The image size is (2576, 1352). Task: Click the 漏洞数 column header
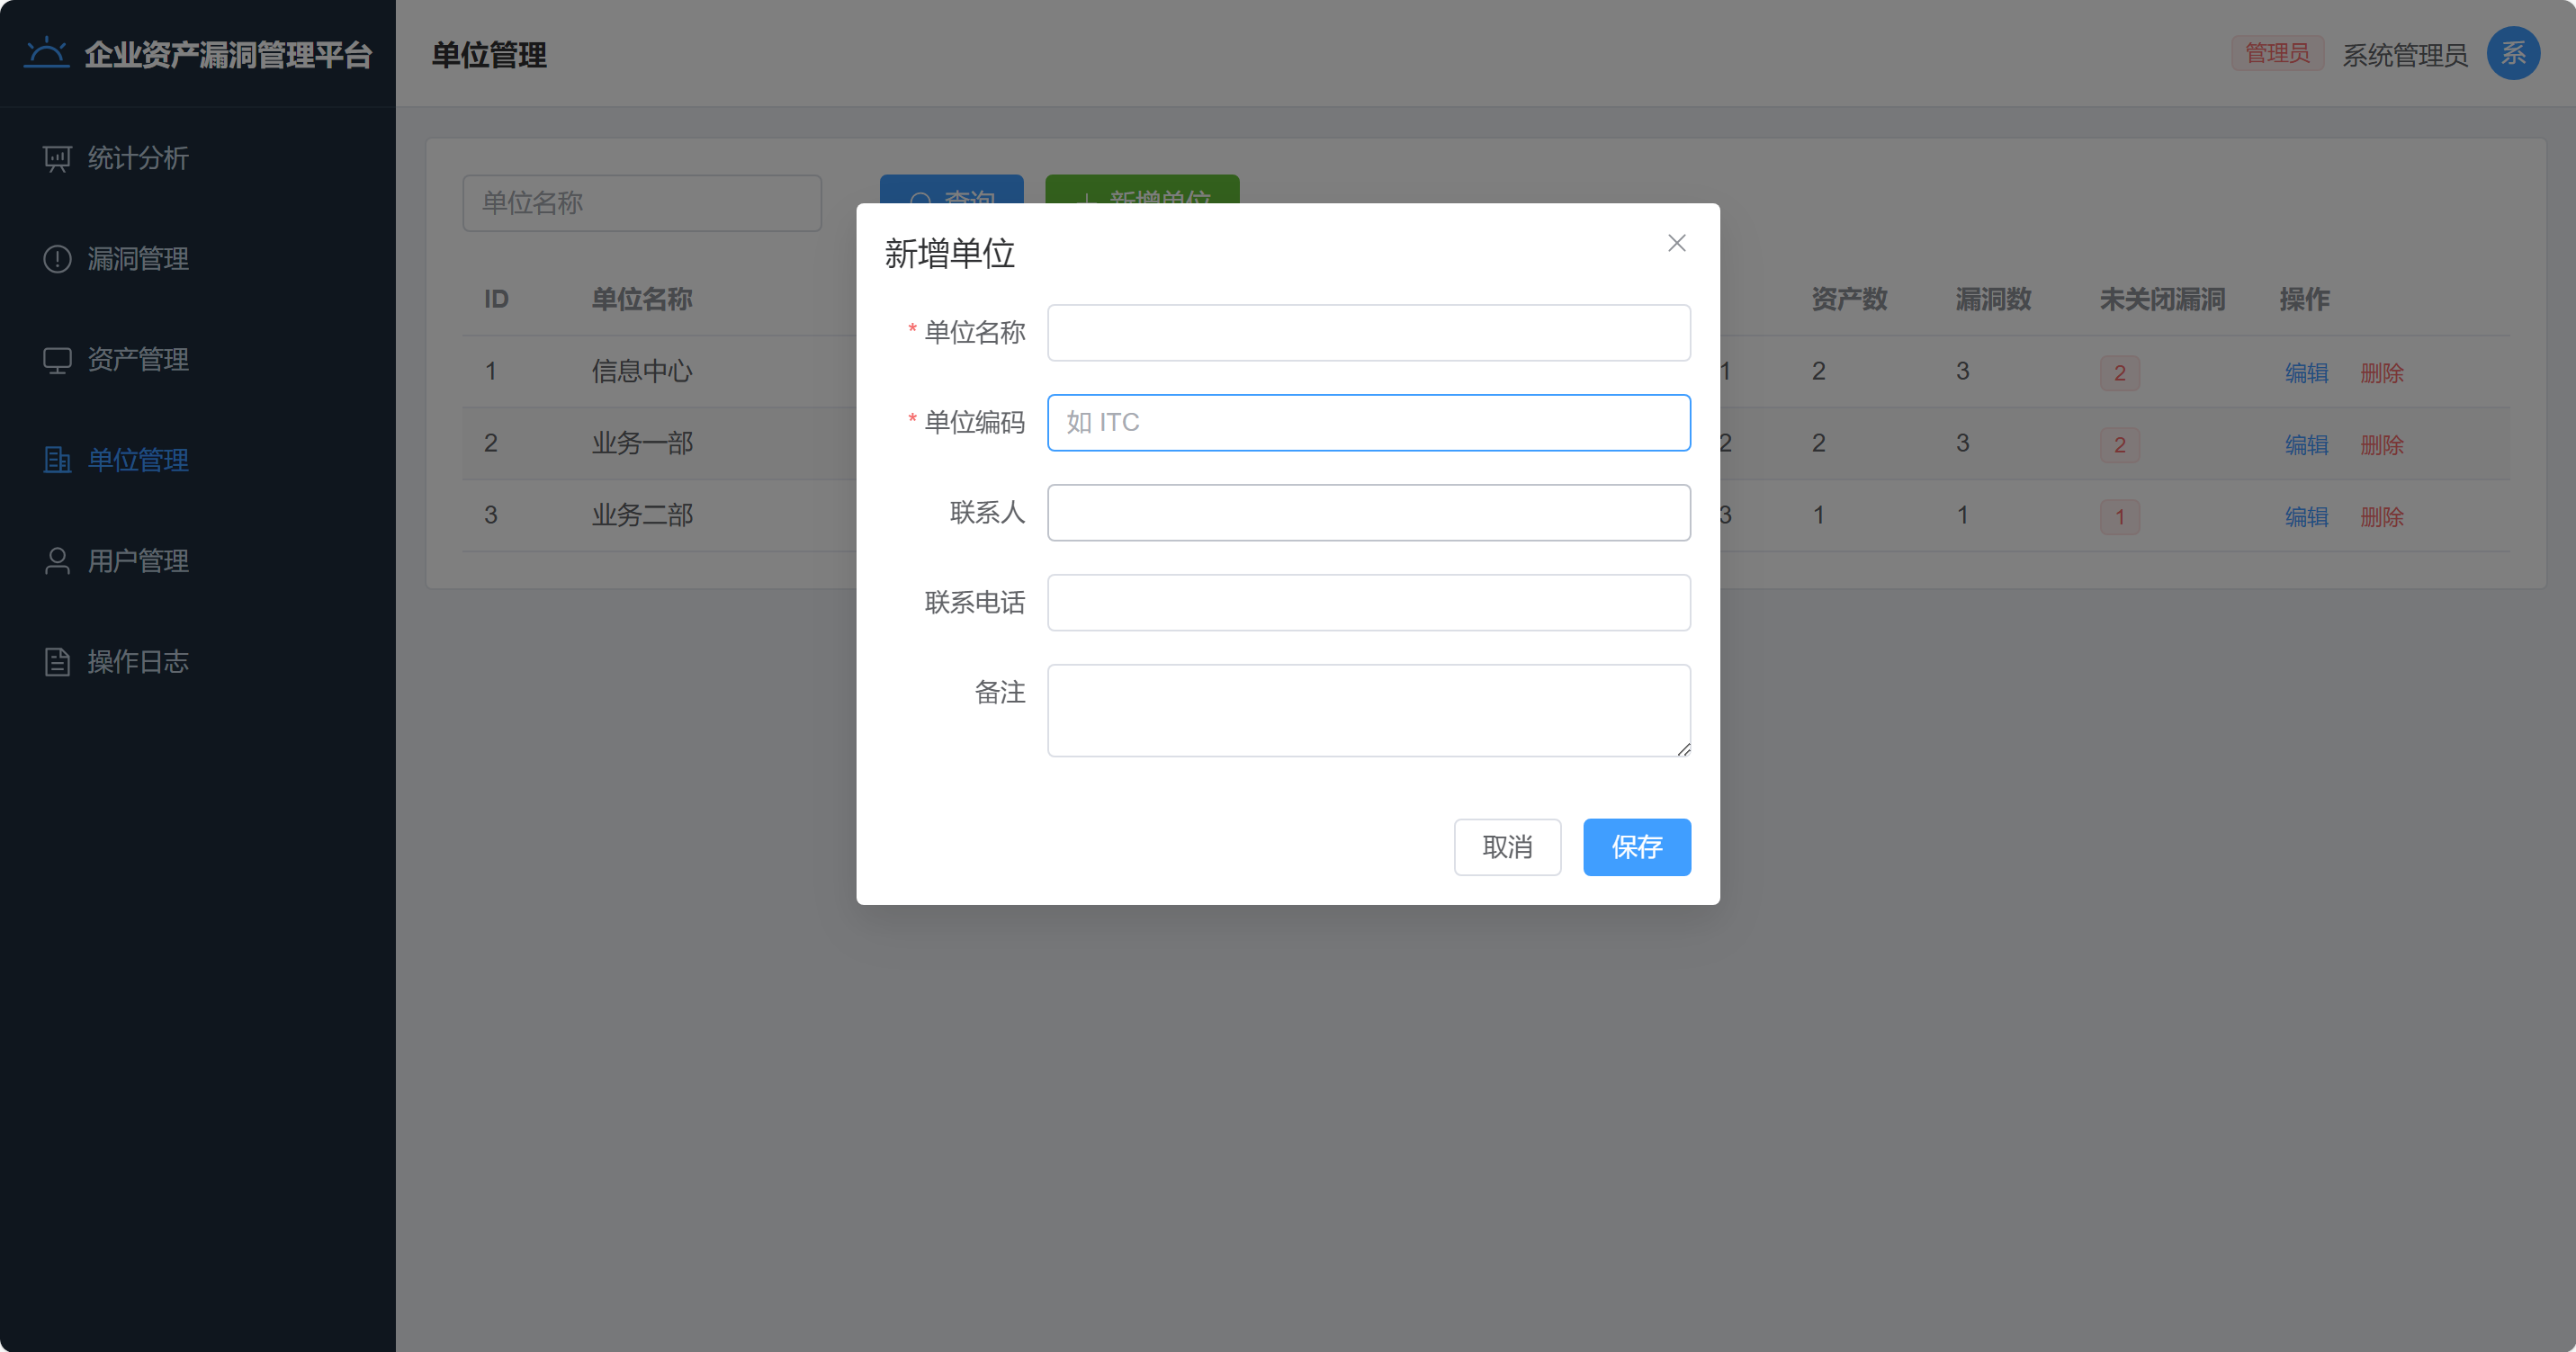(x=1993, y=299)
